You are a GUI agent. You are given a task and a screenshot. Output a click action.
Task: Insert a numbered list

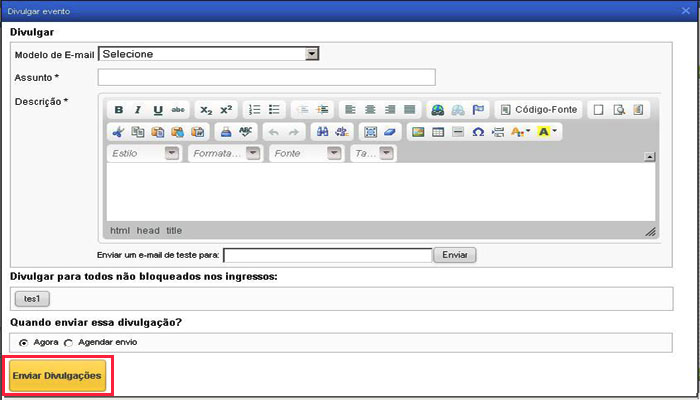(x=254, y=109)
